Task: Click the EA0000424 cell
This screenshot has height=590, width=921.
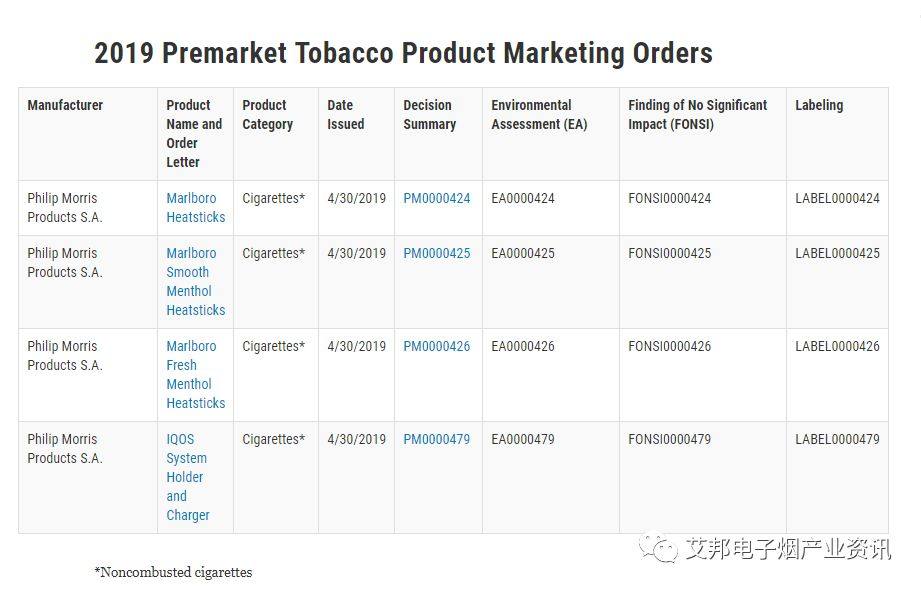Action: pos(523,199)
